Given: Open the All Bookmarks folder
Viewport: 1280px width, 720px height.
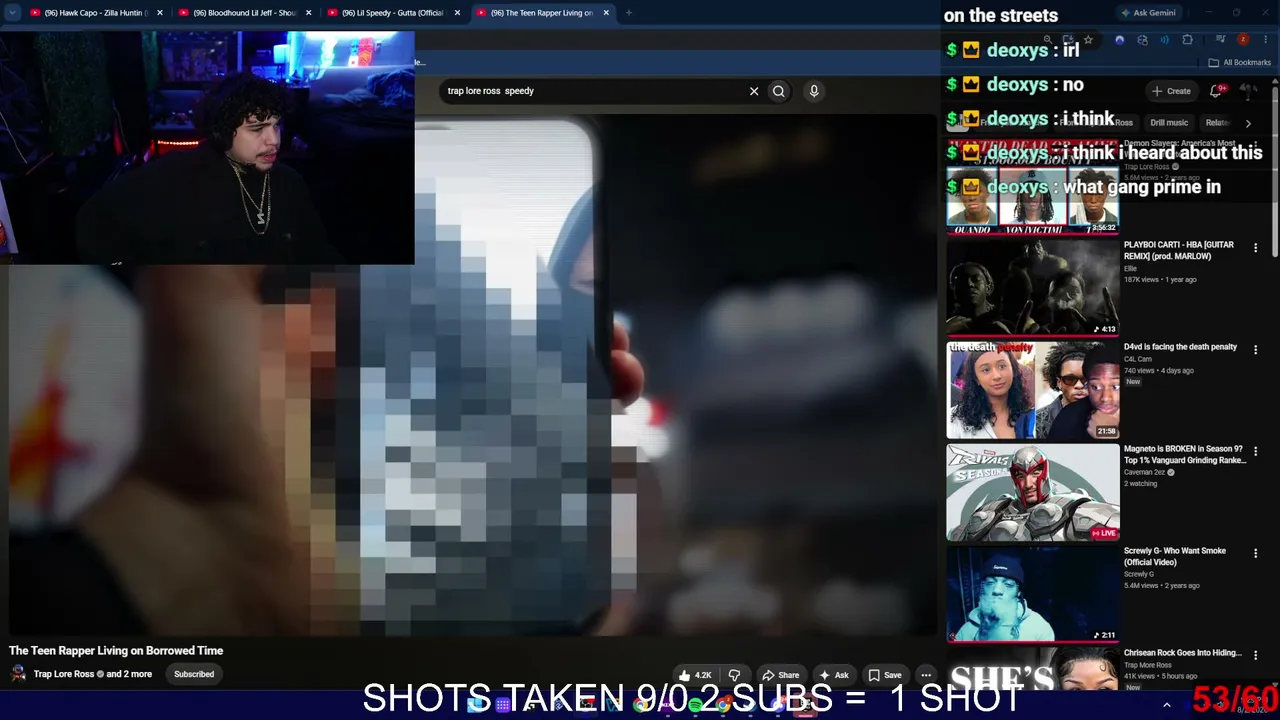Looking at the screenshot, I should (x=1240, y=62).
